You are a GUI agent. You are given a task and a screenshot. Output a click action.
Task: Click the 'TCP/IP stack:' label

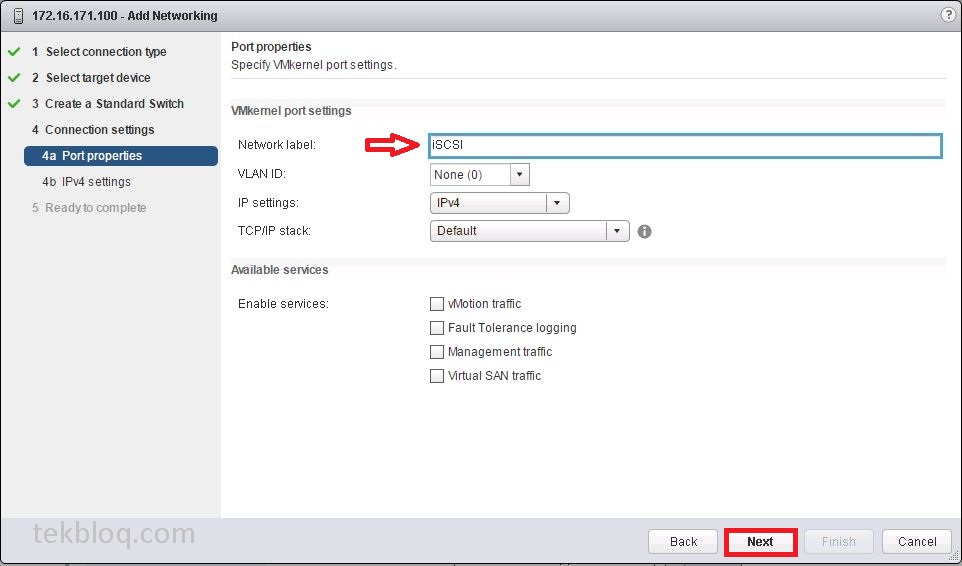point(274,231)
